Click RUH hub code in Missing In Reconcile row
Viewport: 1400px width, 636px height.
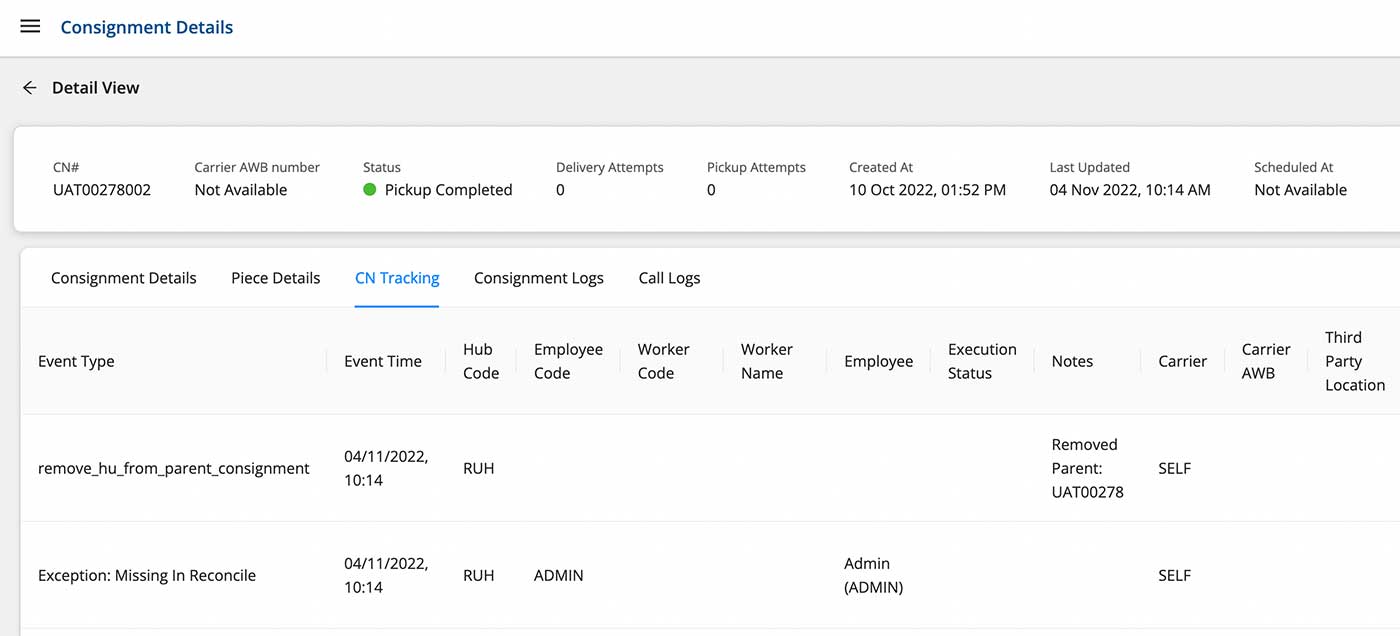point(479,575)
